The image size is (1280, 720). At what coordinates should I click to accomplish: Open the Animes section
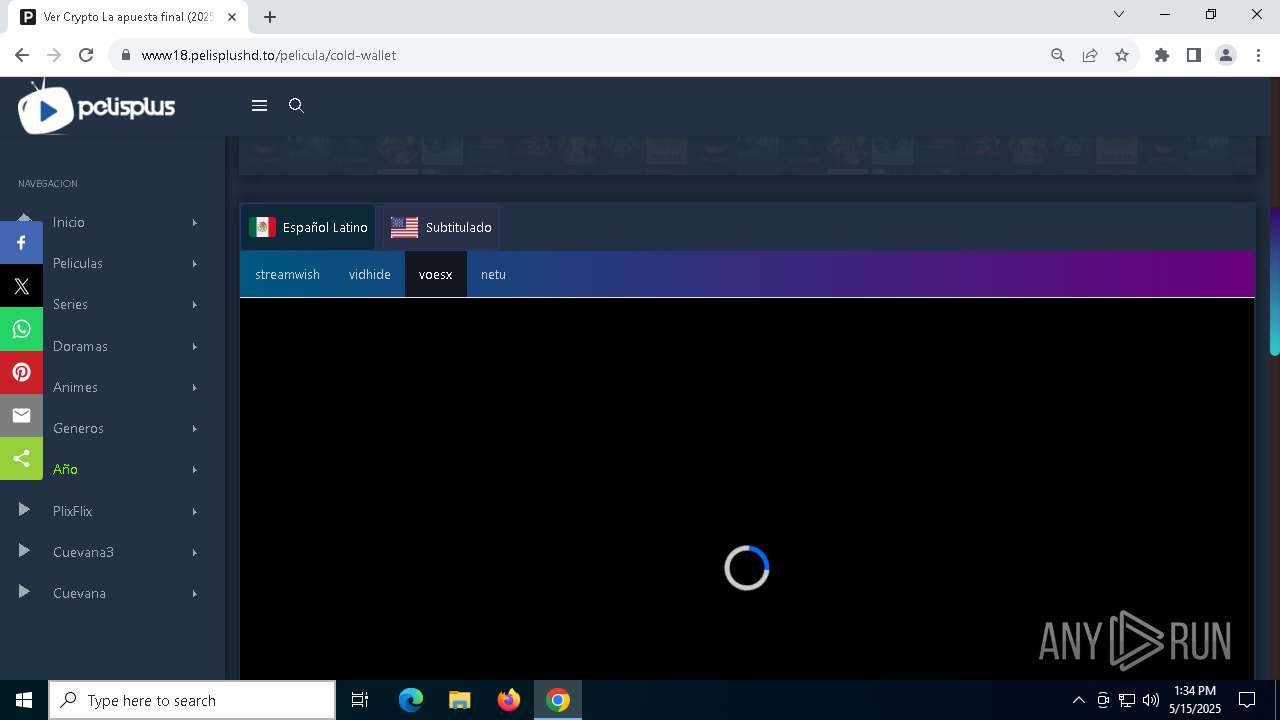pos(75,387)
